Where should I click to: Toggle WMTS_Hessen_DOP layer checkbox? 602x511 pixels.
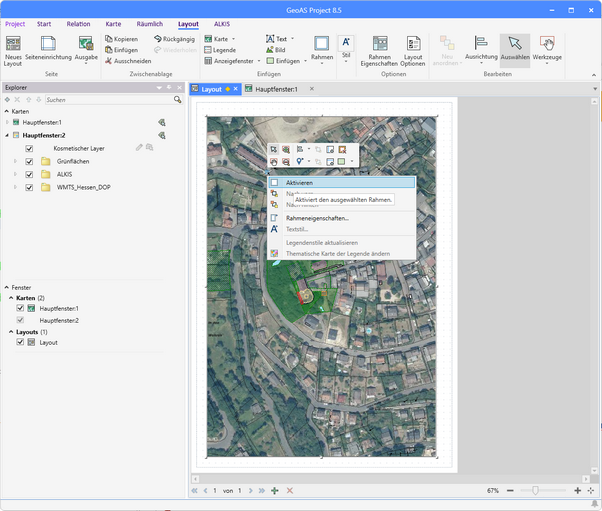29,188
